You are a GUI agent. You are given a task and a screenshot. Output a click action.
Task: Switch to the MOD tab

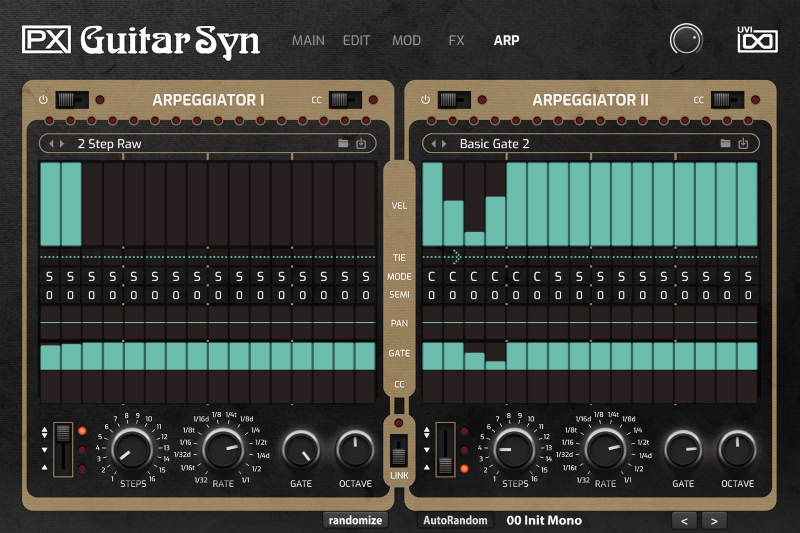(x=406, y=40)
